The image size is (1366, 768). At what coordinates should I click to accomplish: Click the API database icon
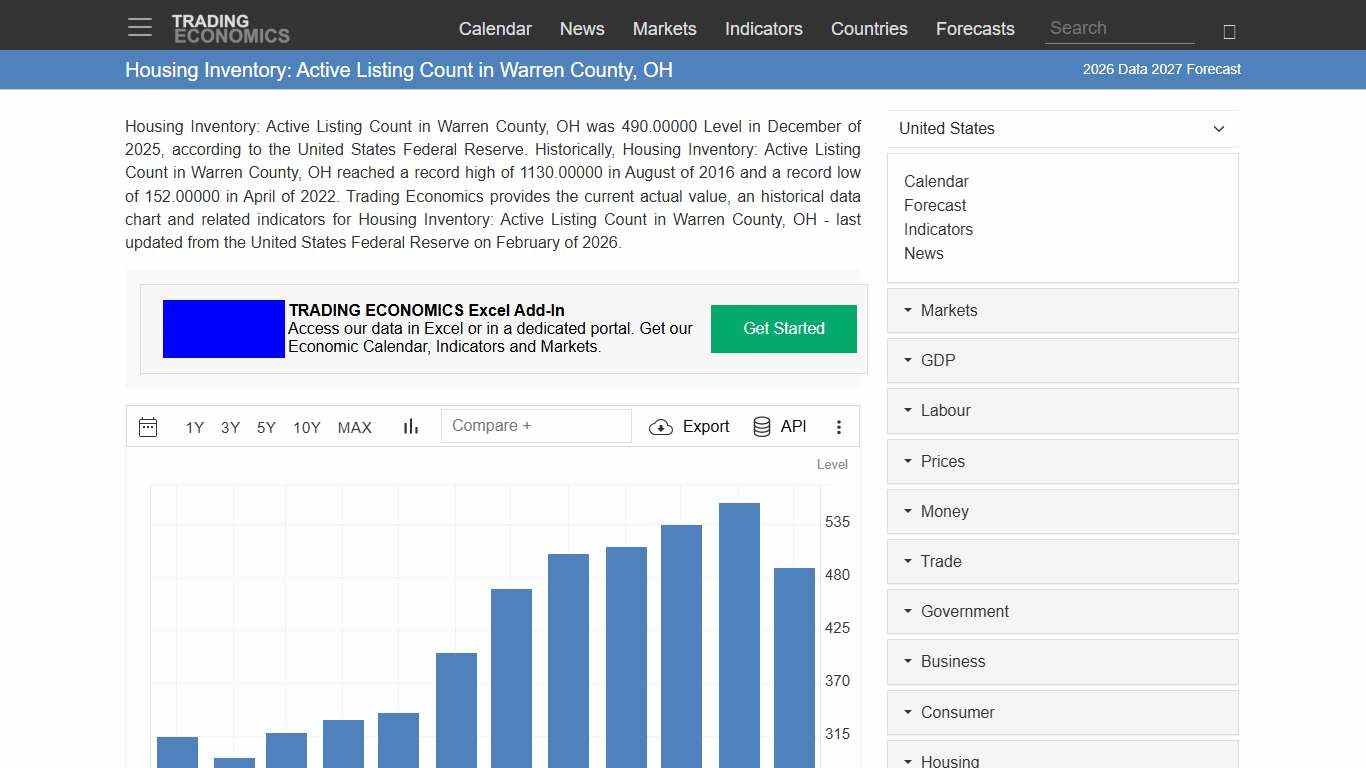point(761,426)
